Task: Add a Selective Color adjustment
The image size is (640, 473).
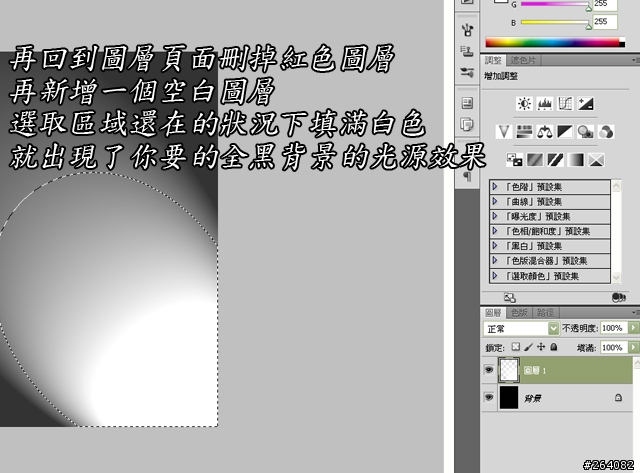Action: (596, 160)
